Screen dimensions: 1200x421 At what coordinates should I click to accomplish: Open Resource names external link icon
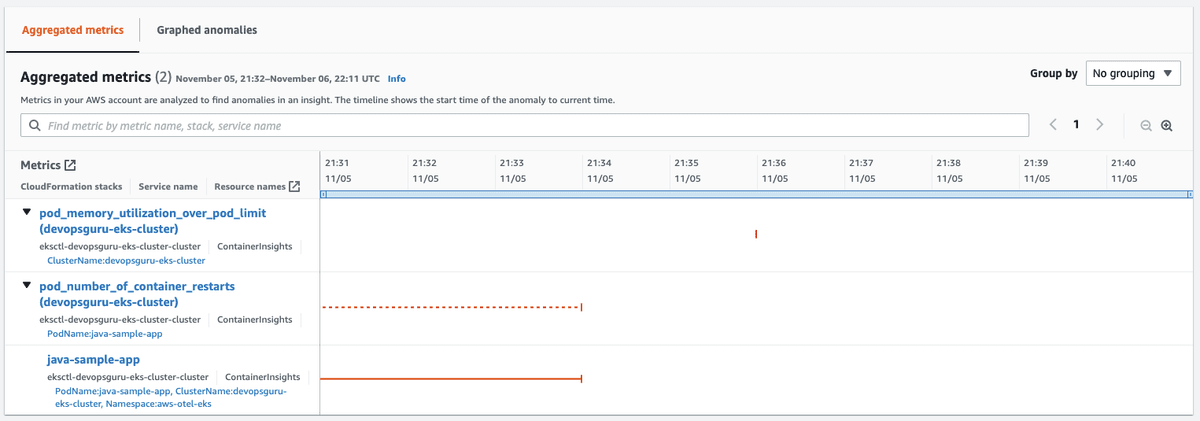(294, 186)
